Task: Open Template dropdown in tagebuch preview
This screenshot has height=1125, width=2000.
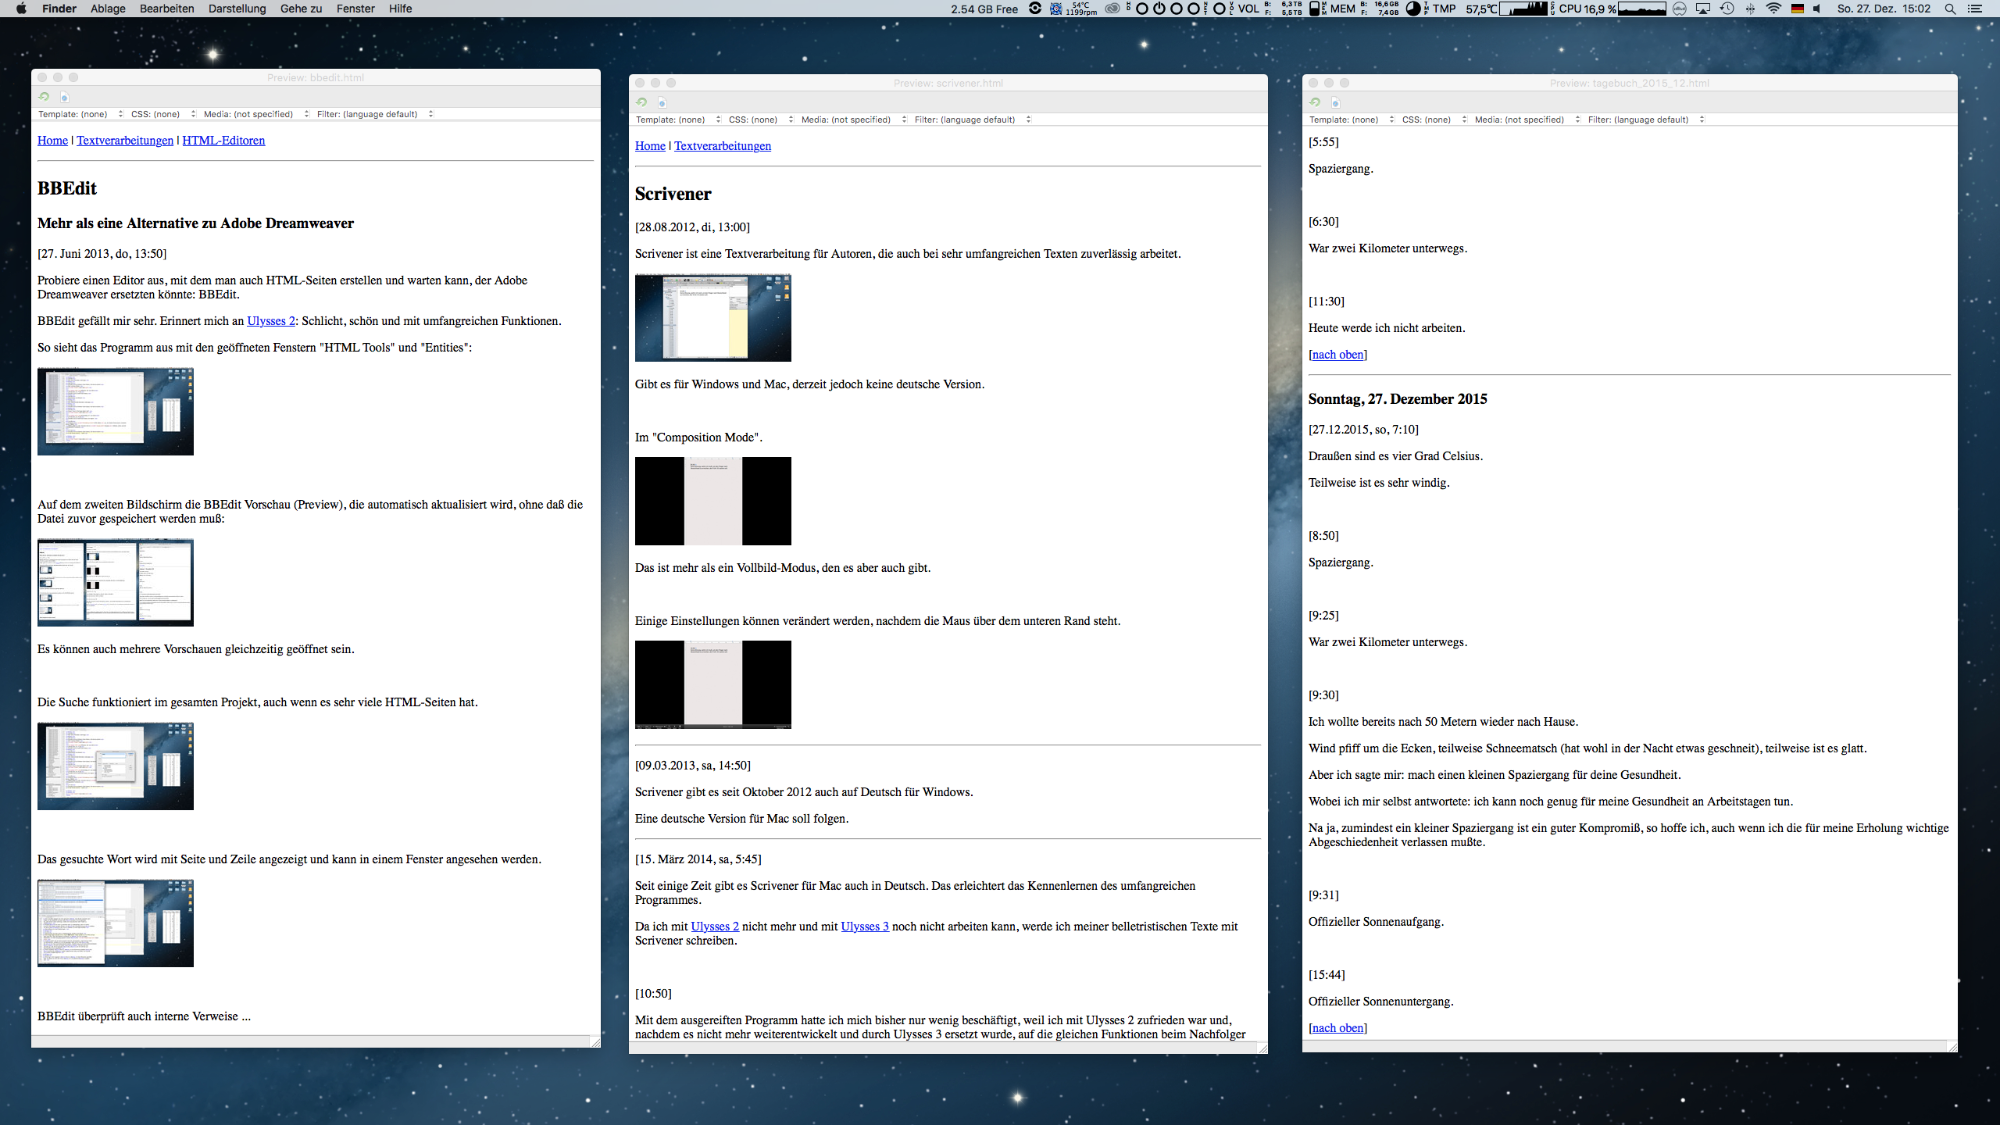Action: point(1352,120)
